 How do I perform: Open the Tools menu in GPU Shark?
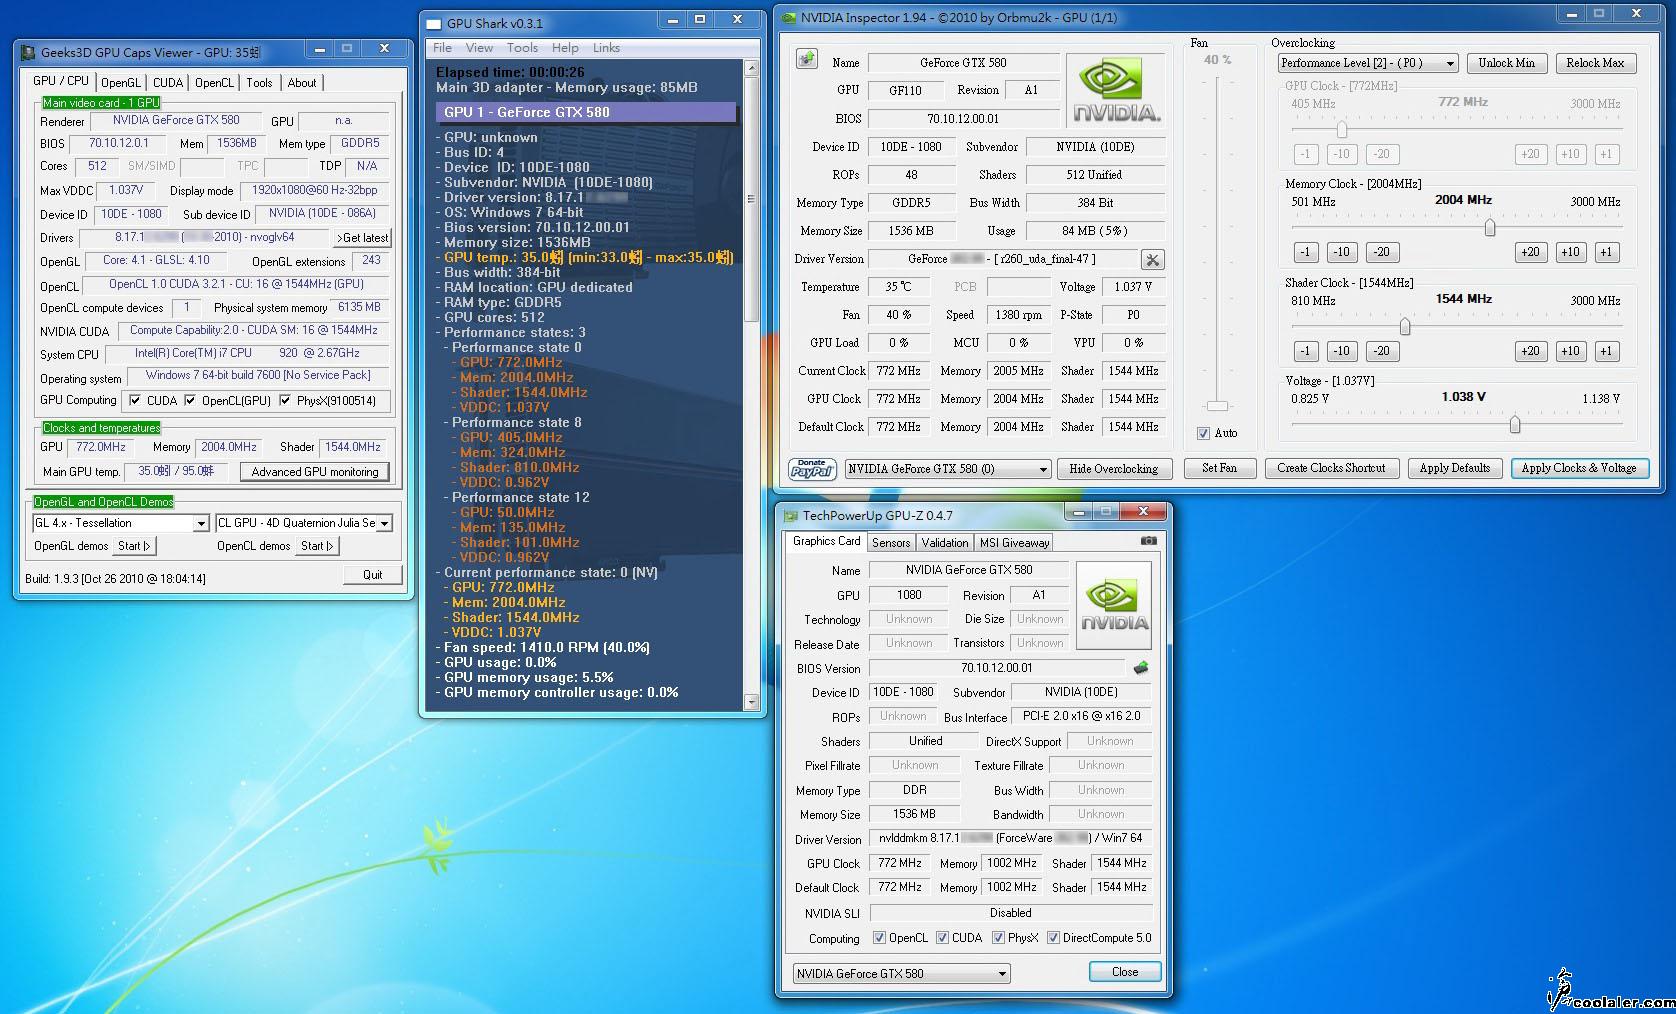pos(522,48)
